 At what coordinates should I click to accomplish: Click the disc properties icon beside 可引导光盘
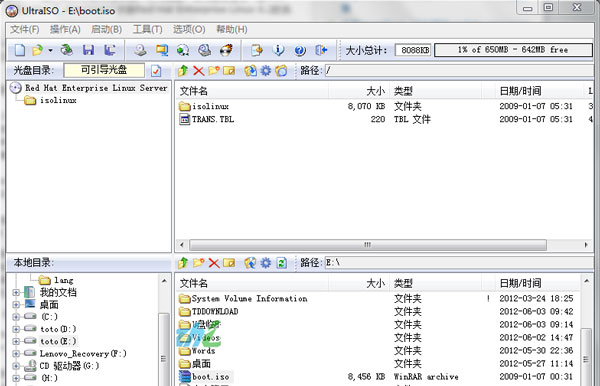coord(156,71)
